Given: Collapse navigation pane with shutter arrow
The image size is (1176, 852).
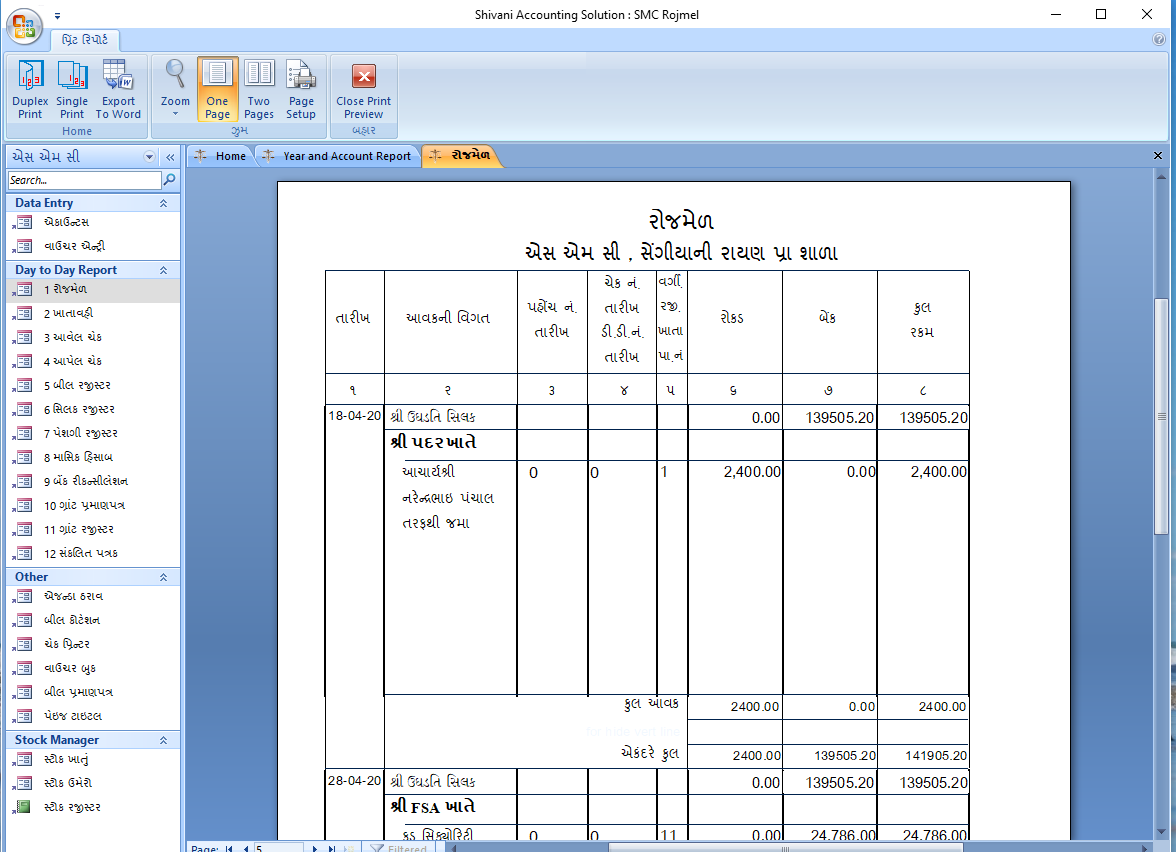Looking at the screenshot, I should pyautogui.click(x=168, y=156).
